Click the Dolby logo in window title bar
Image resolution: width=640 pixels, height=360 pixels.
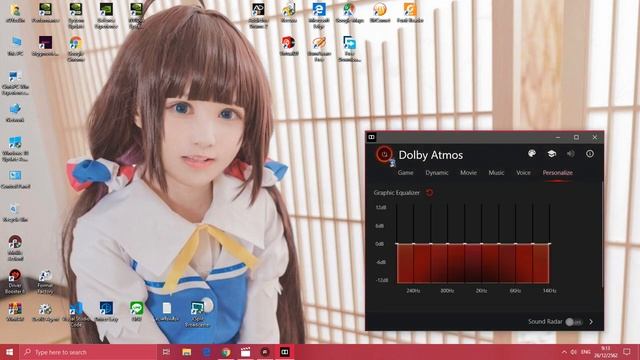371,137
